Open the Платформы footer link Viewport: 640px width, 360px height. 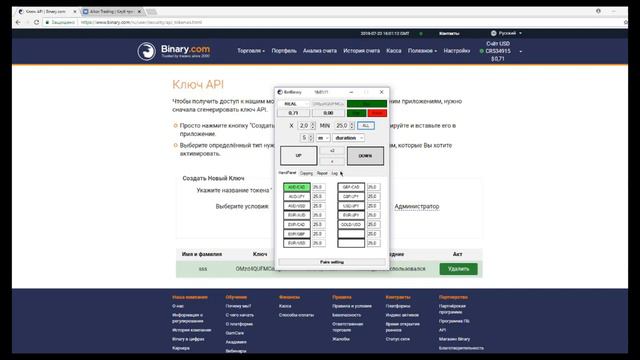[x=398, y=306]
